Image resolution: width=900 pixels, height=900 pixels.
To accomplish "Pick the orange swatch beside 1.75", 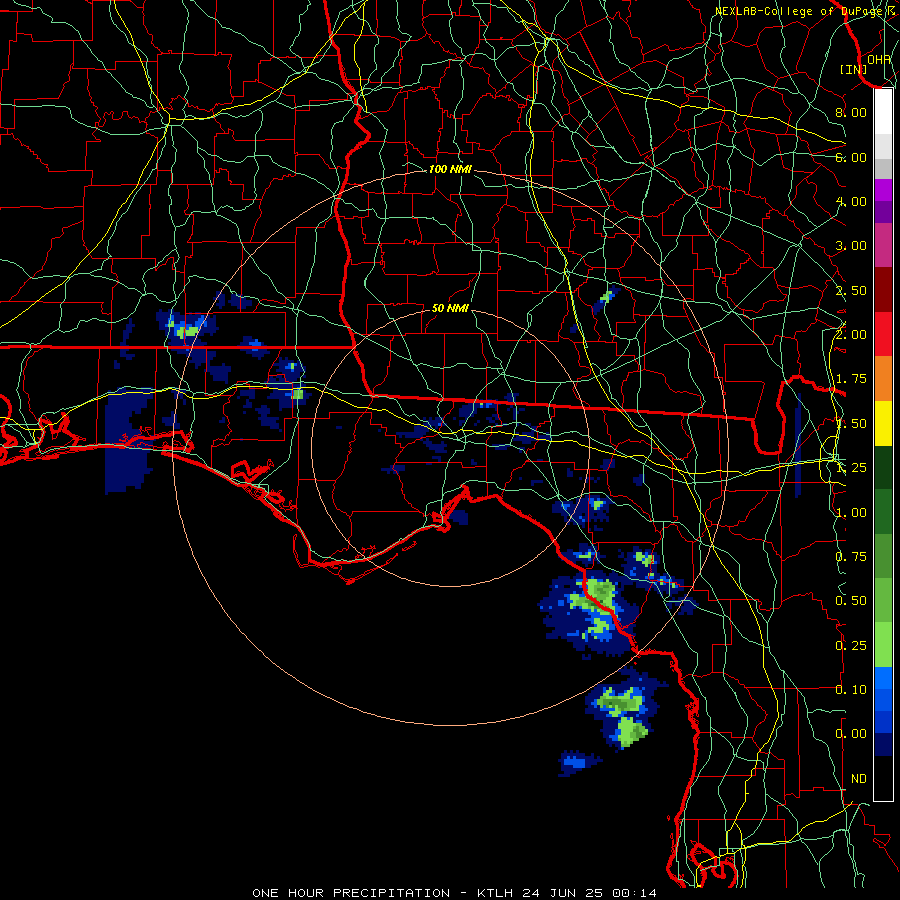I will tap(883, 379).
